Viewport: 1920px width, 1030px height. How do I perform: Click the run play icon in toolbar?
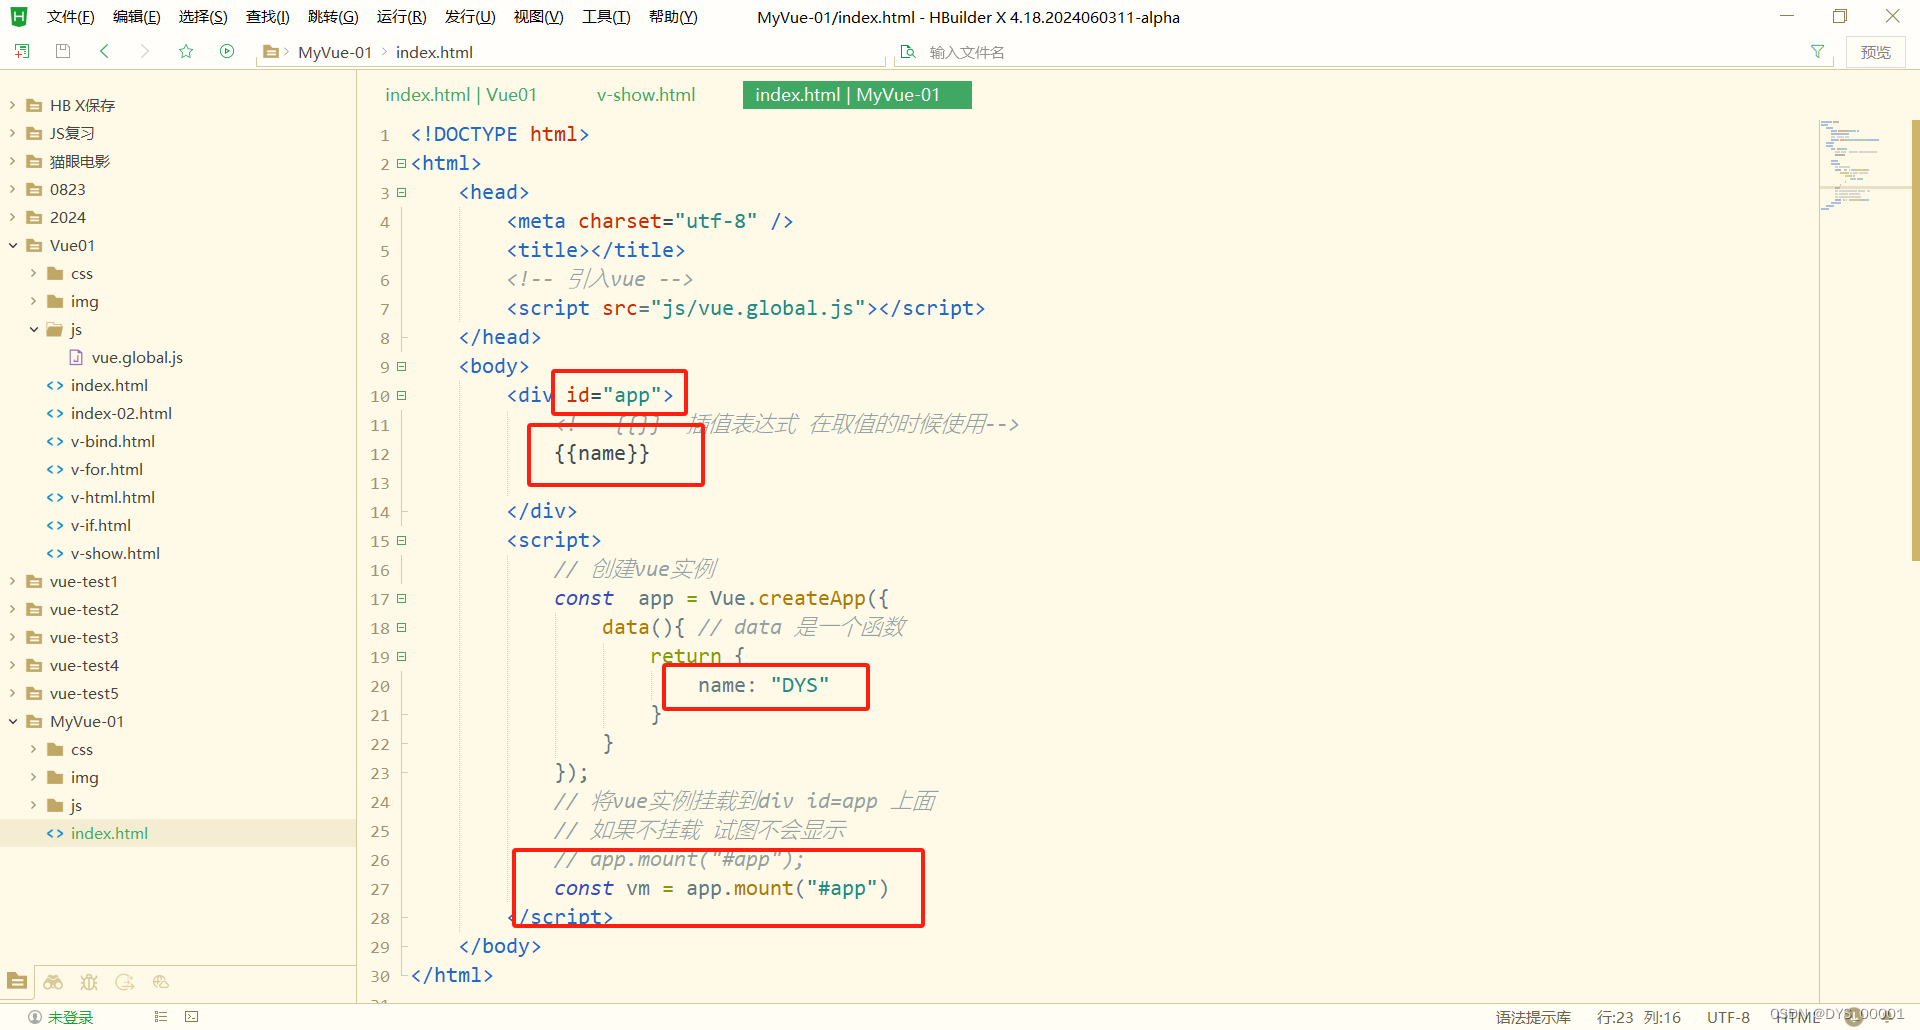point(227,51)
